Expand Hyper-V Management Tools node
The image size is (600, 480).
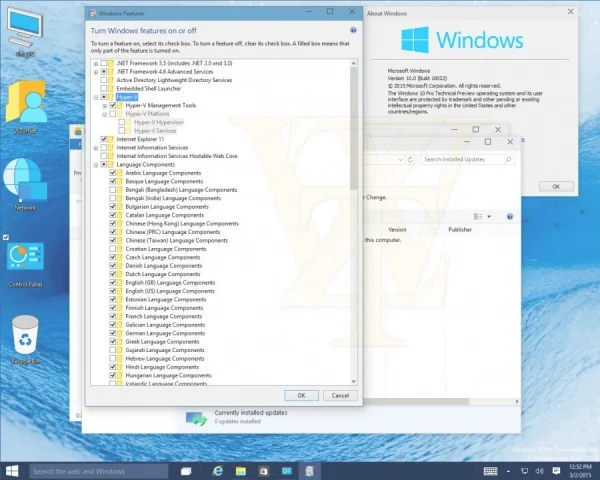click(105, 106)
